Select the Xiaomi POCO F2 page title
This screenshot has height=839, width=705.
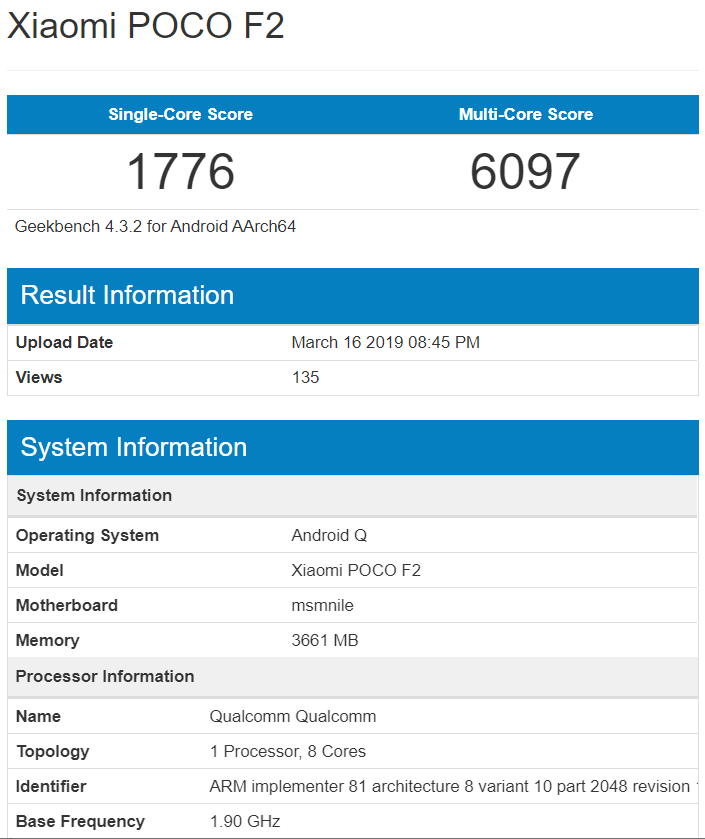coord(145,26)
